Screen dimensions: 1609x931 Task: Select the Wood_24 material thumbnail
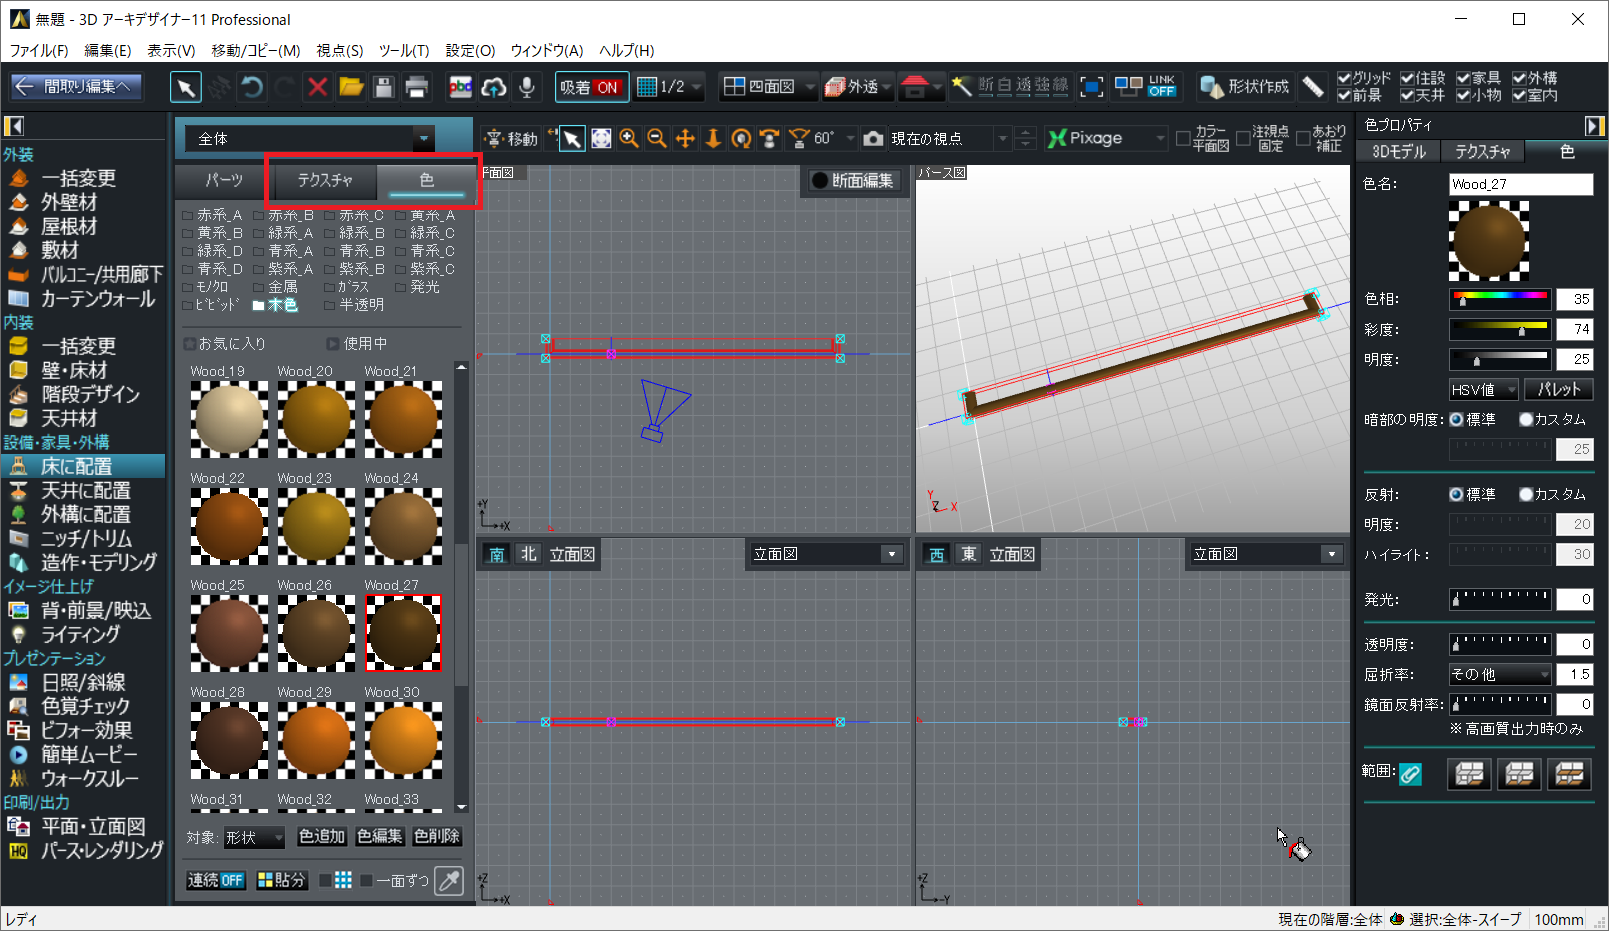[403, 526]
